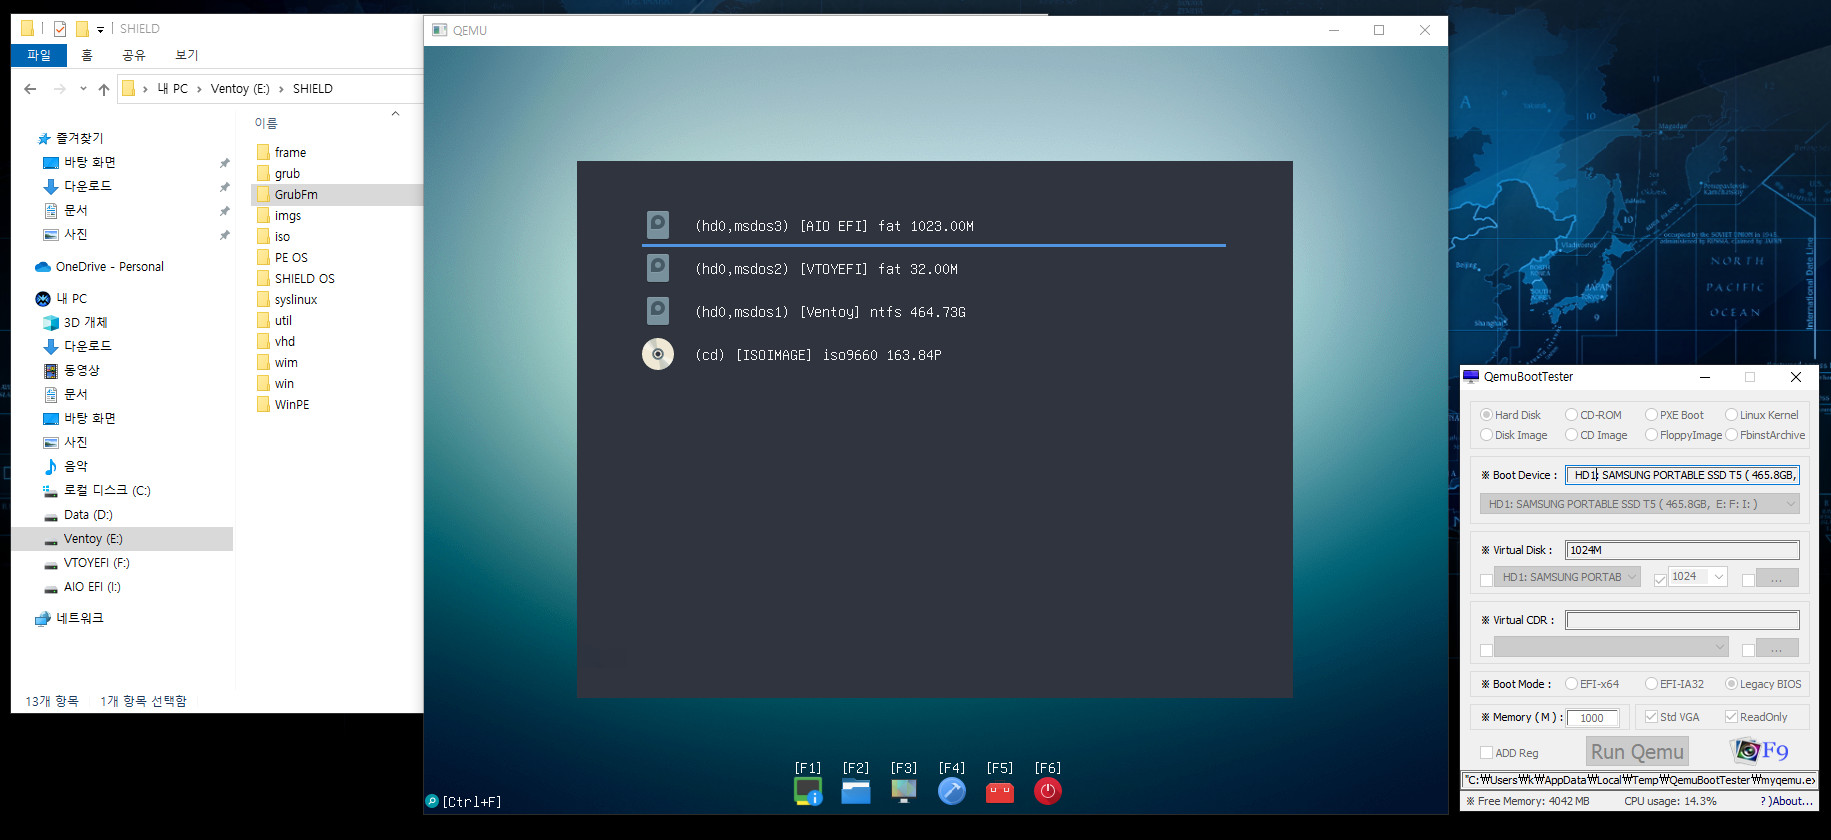Click the GrubFm folder icon
Image resolution: width=1831 pixels, height=840 pixels.
pyautogui.click(x=263, y=194)
